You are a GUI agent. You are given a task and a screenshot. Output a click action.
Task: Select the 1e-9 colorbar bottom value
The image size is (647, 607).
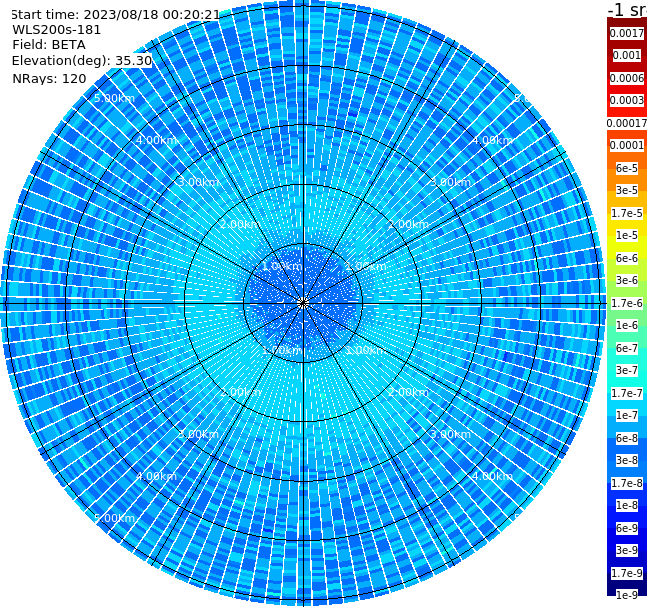coord(627,595)
